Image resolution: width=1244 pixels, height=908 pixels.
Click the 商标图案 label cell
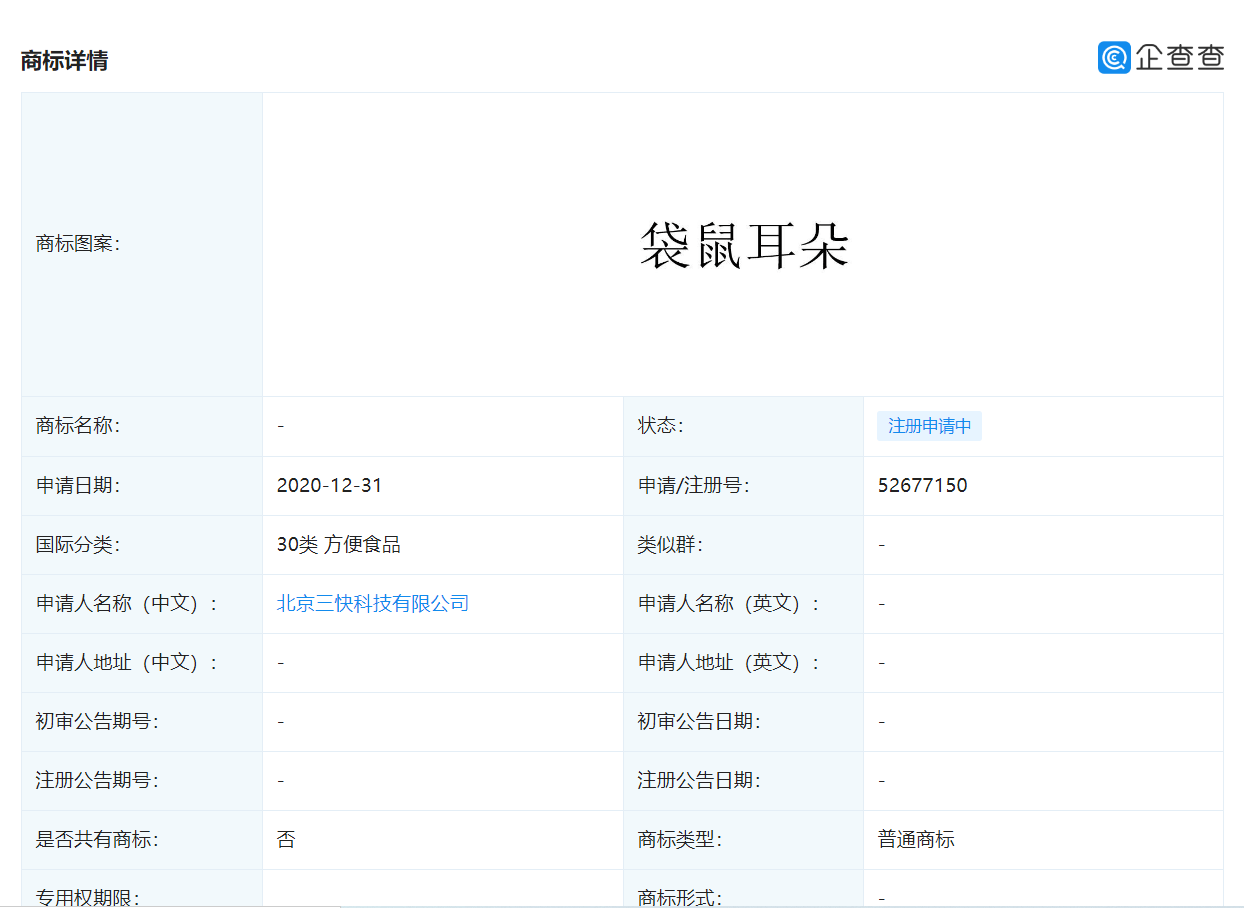pos(142,244)
